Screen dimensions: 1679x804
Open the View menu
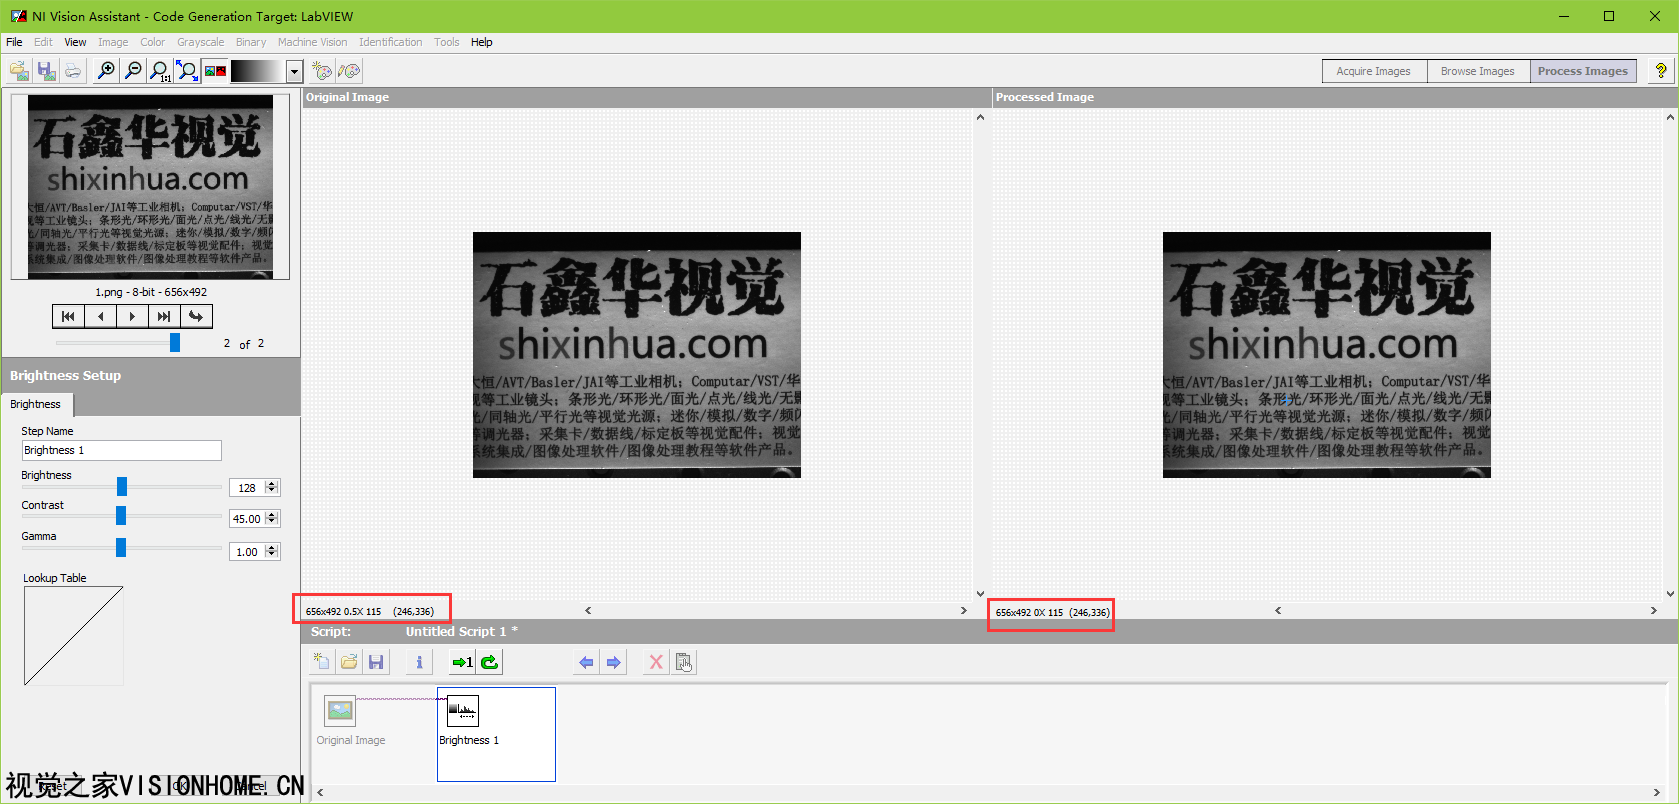click(x=75, y=42)
